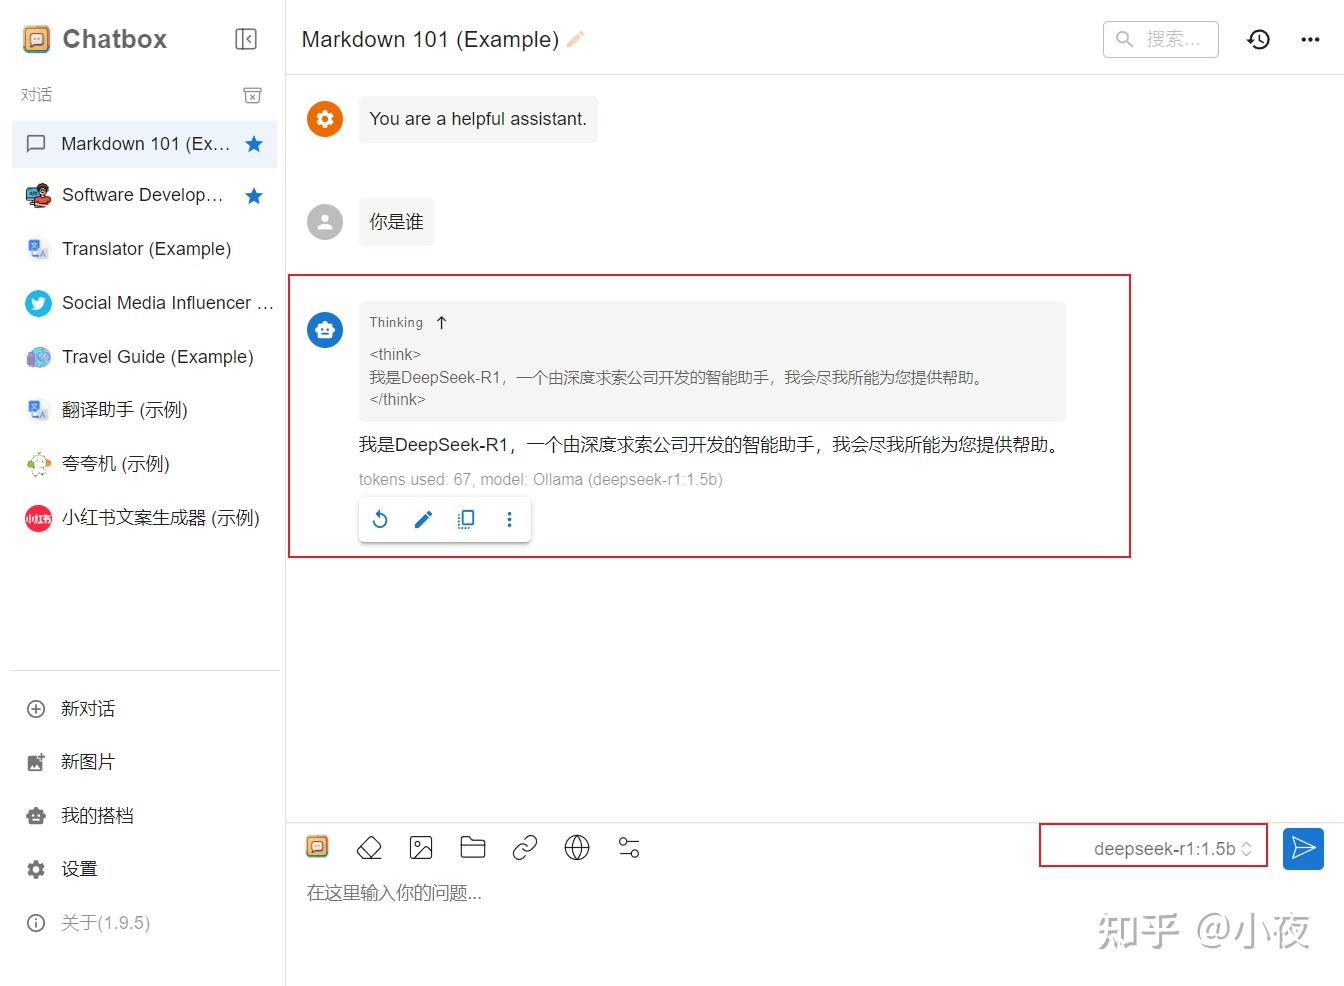This screenshot has width=1344, height=986.
Task: Open 小红书文案生成器 (示例) conversation
Action: [x=144, y=518]
